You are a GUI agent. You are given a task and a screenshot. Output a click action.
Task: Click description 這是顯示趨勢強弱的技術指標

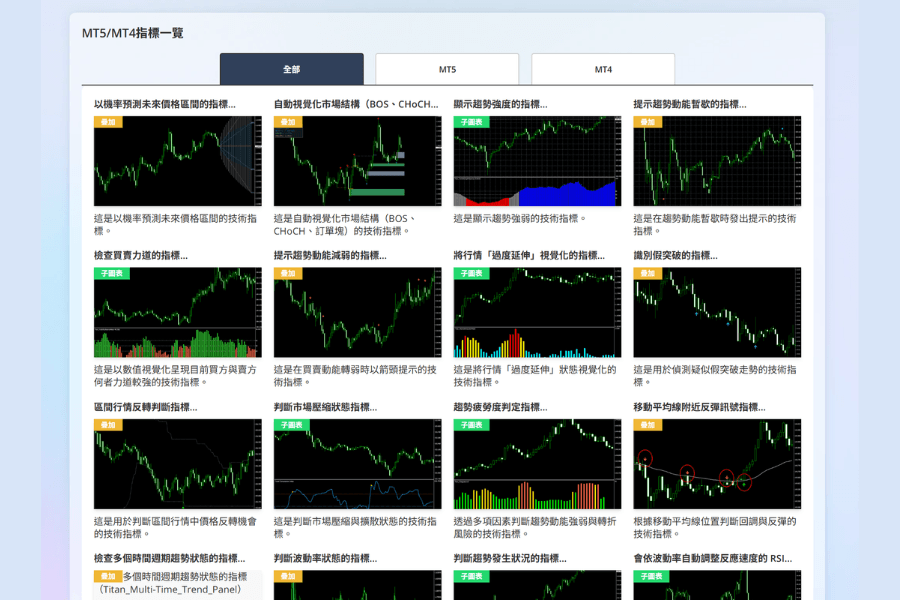point(520,219)
